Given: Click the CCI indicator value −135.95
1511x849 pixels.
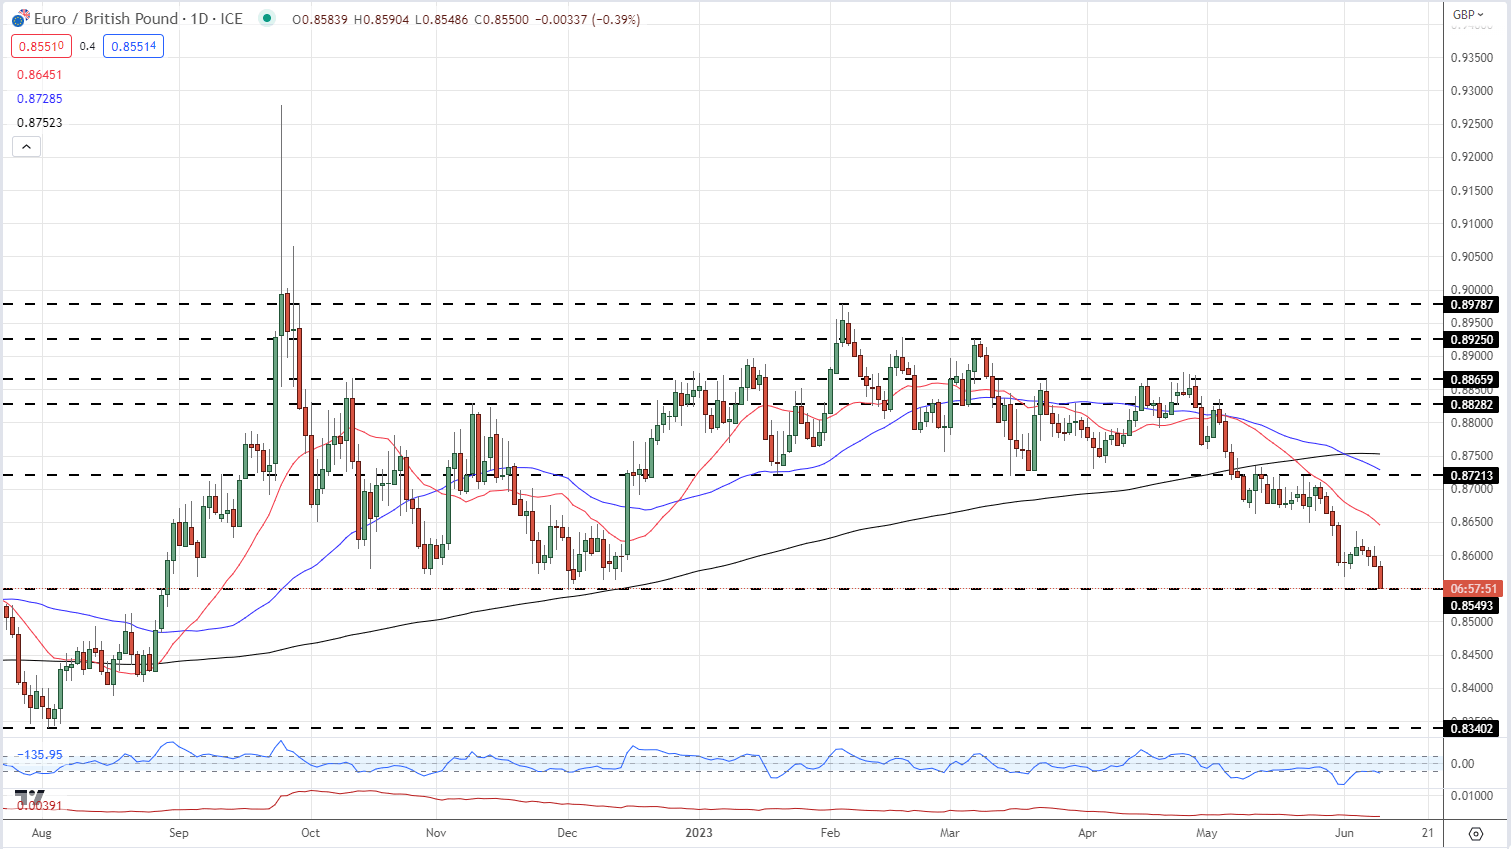Looking at the screenshot, I should tap(39, 755).
